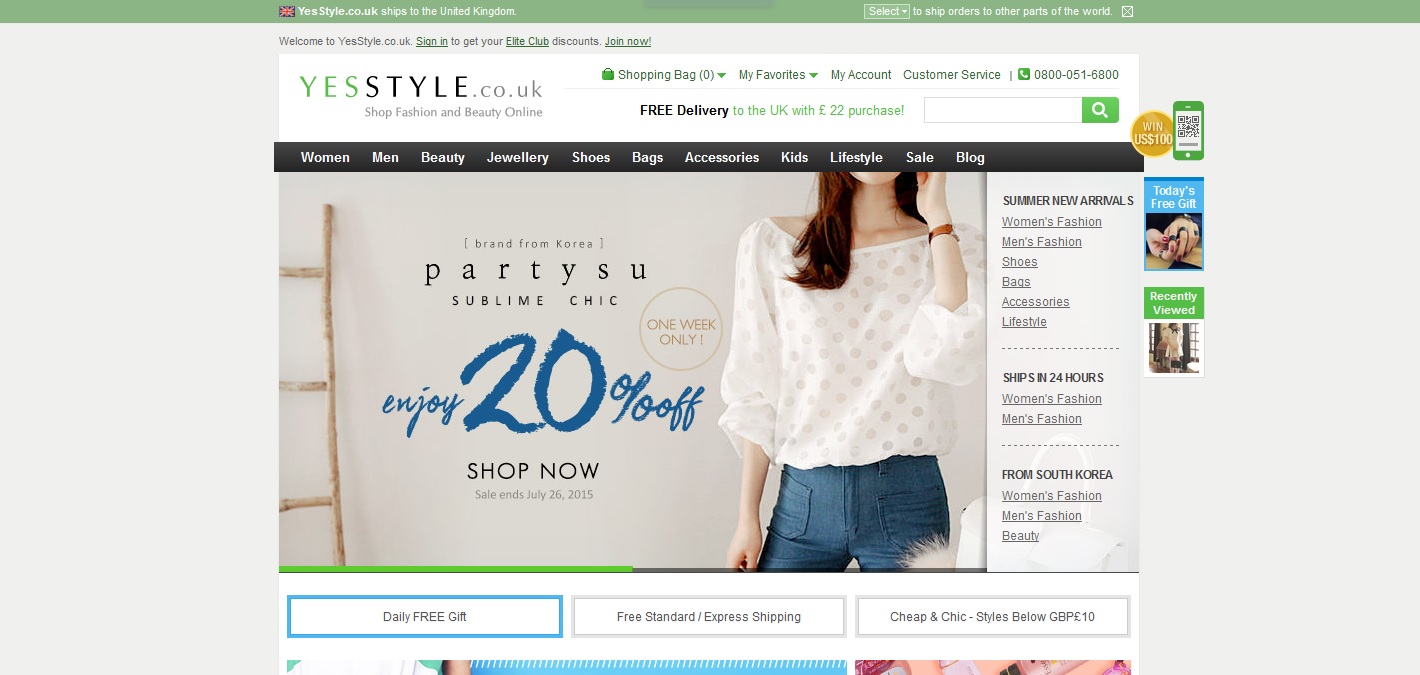
Task: Click the UK flag icon in top bar
Action: tap(286, 12)
